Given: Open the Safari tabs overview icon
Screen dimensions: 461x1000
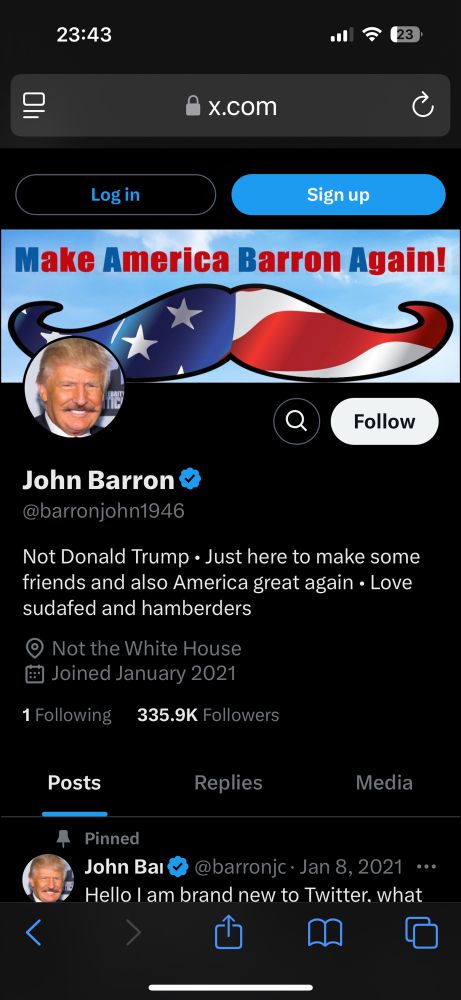Looking at the screenshot, I should coord(421,932).
